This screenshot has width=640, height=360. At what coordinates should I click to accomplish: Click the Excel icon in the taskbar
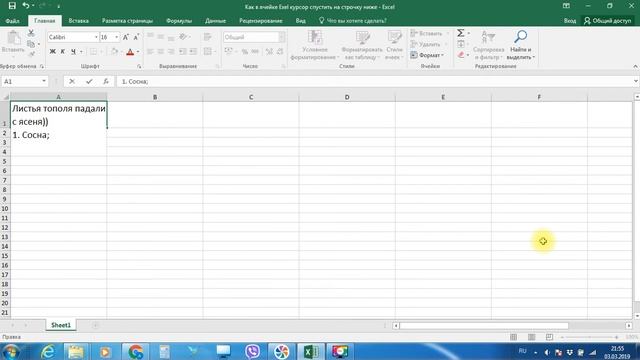311,351
